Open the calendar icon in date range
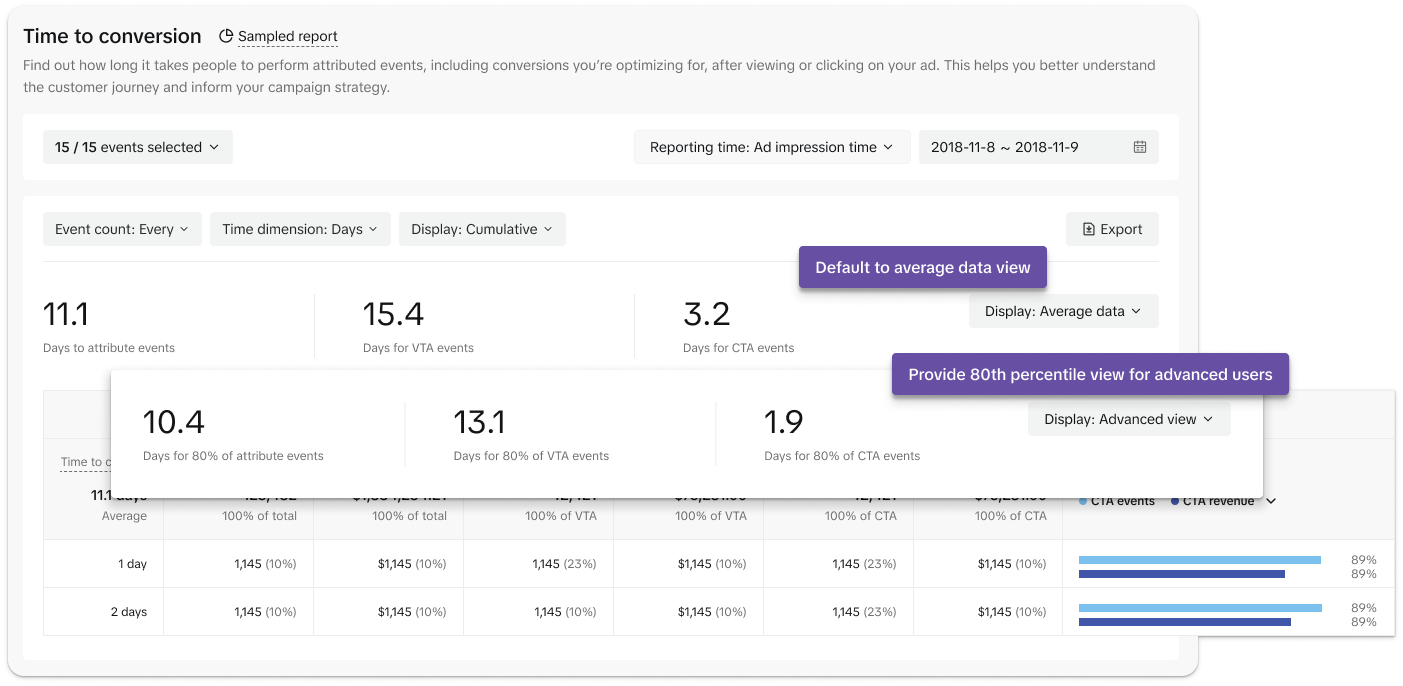Image resolution: width=1403 pixels, height=686 pixels. point(1139,147)
